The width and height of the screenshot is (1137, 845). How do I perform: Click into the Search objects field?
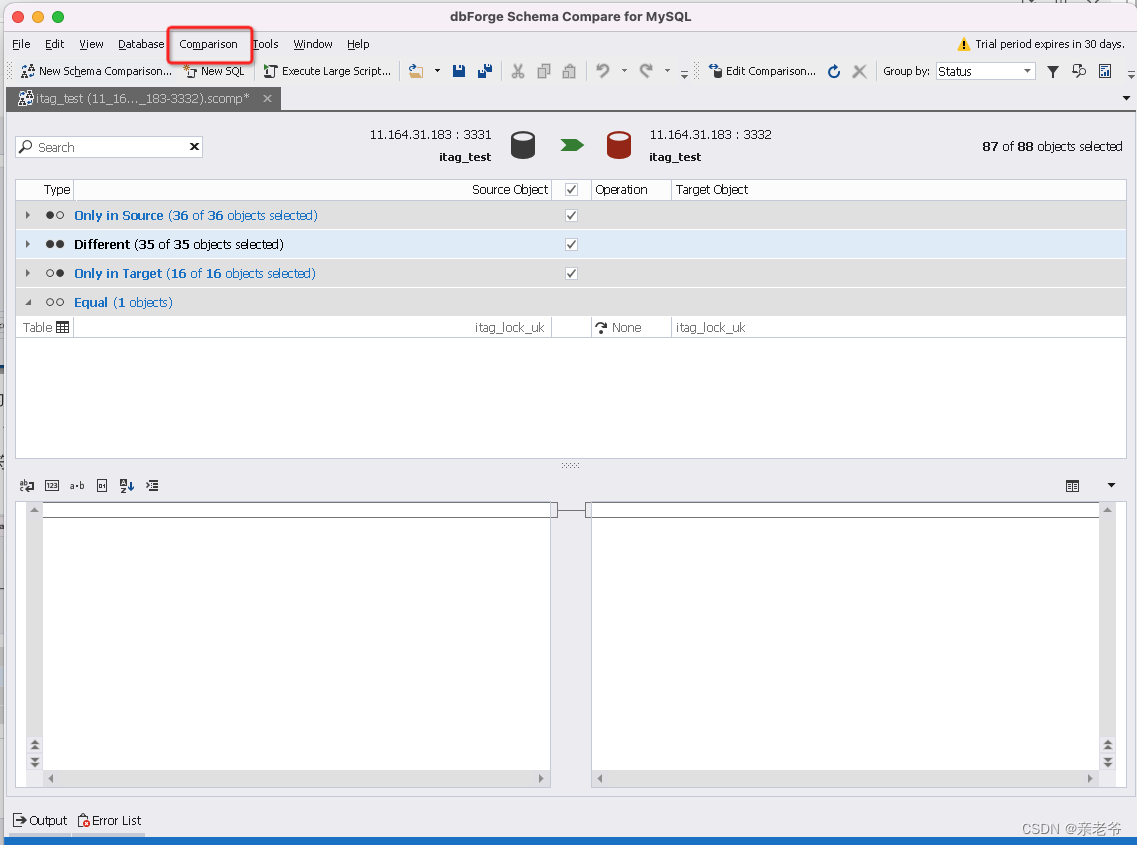click(110, 147)
